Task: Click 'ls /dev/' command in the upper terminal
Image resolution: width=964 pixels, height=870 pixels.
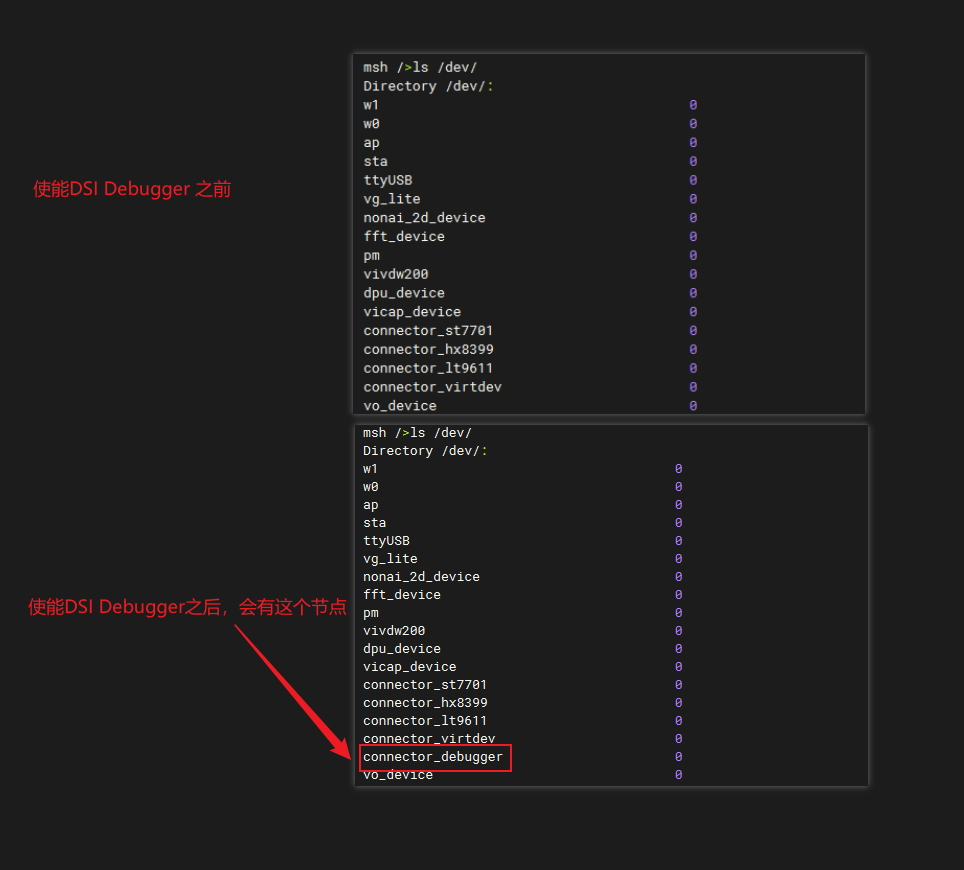Action: [444, 67]
